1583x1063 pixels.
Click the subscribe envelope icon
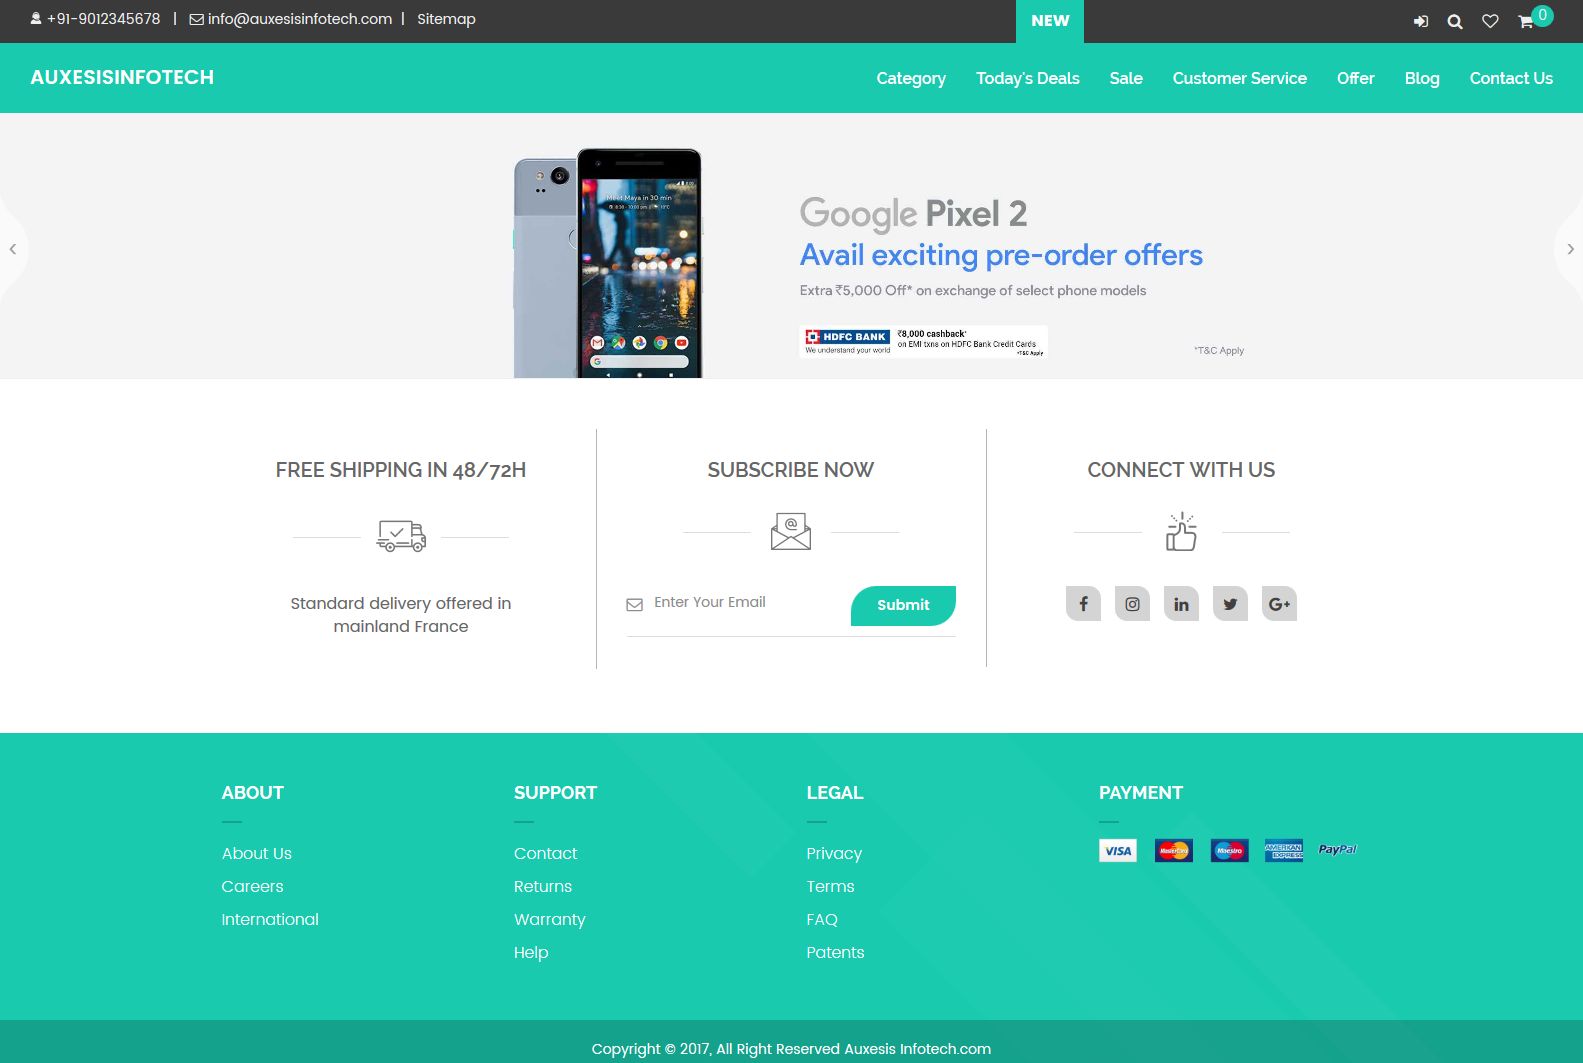(791, 532)
